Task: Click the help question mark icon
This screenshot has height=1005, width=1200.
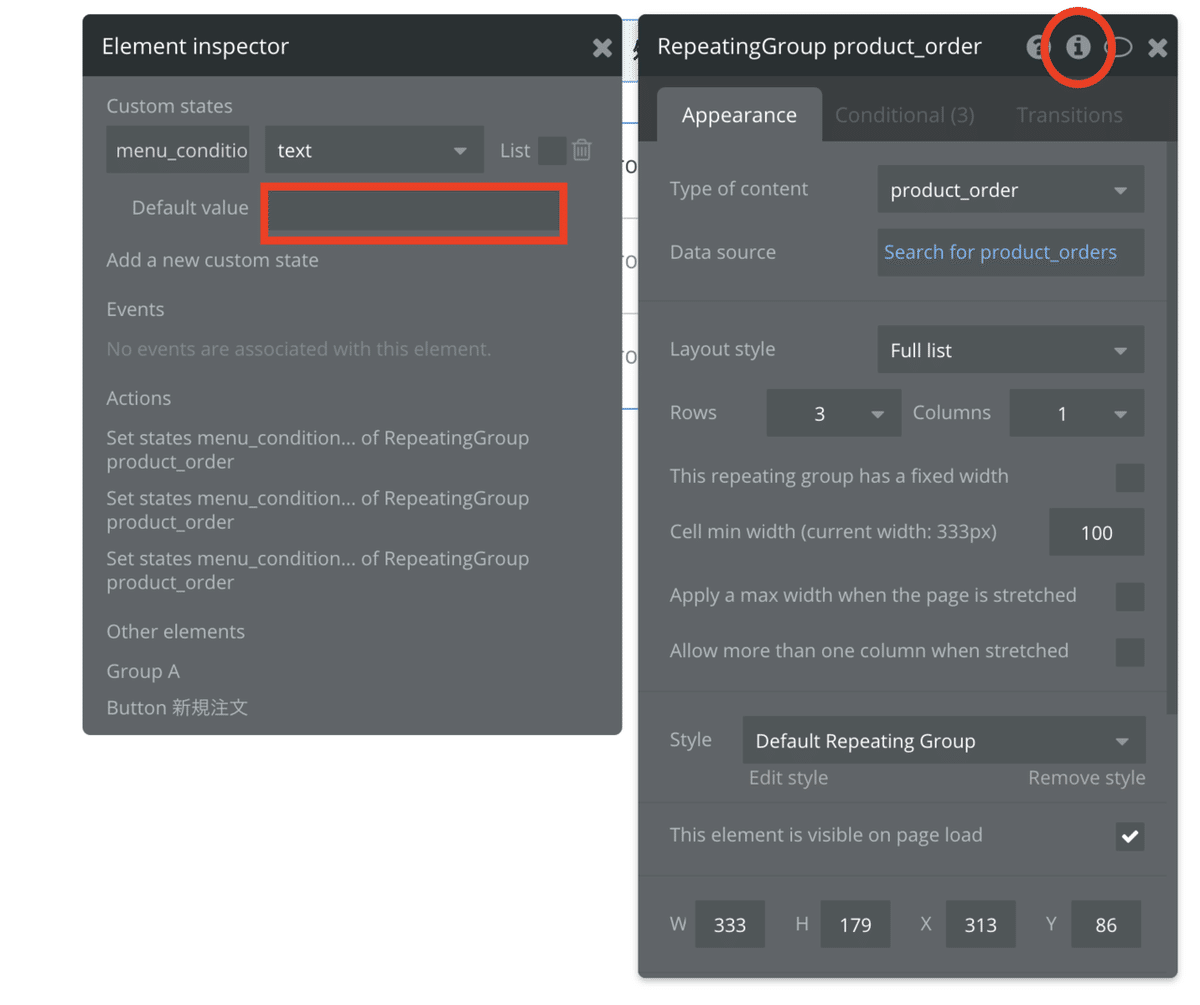Action: (1037, 47)
